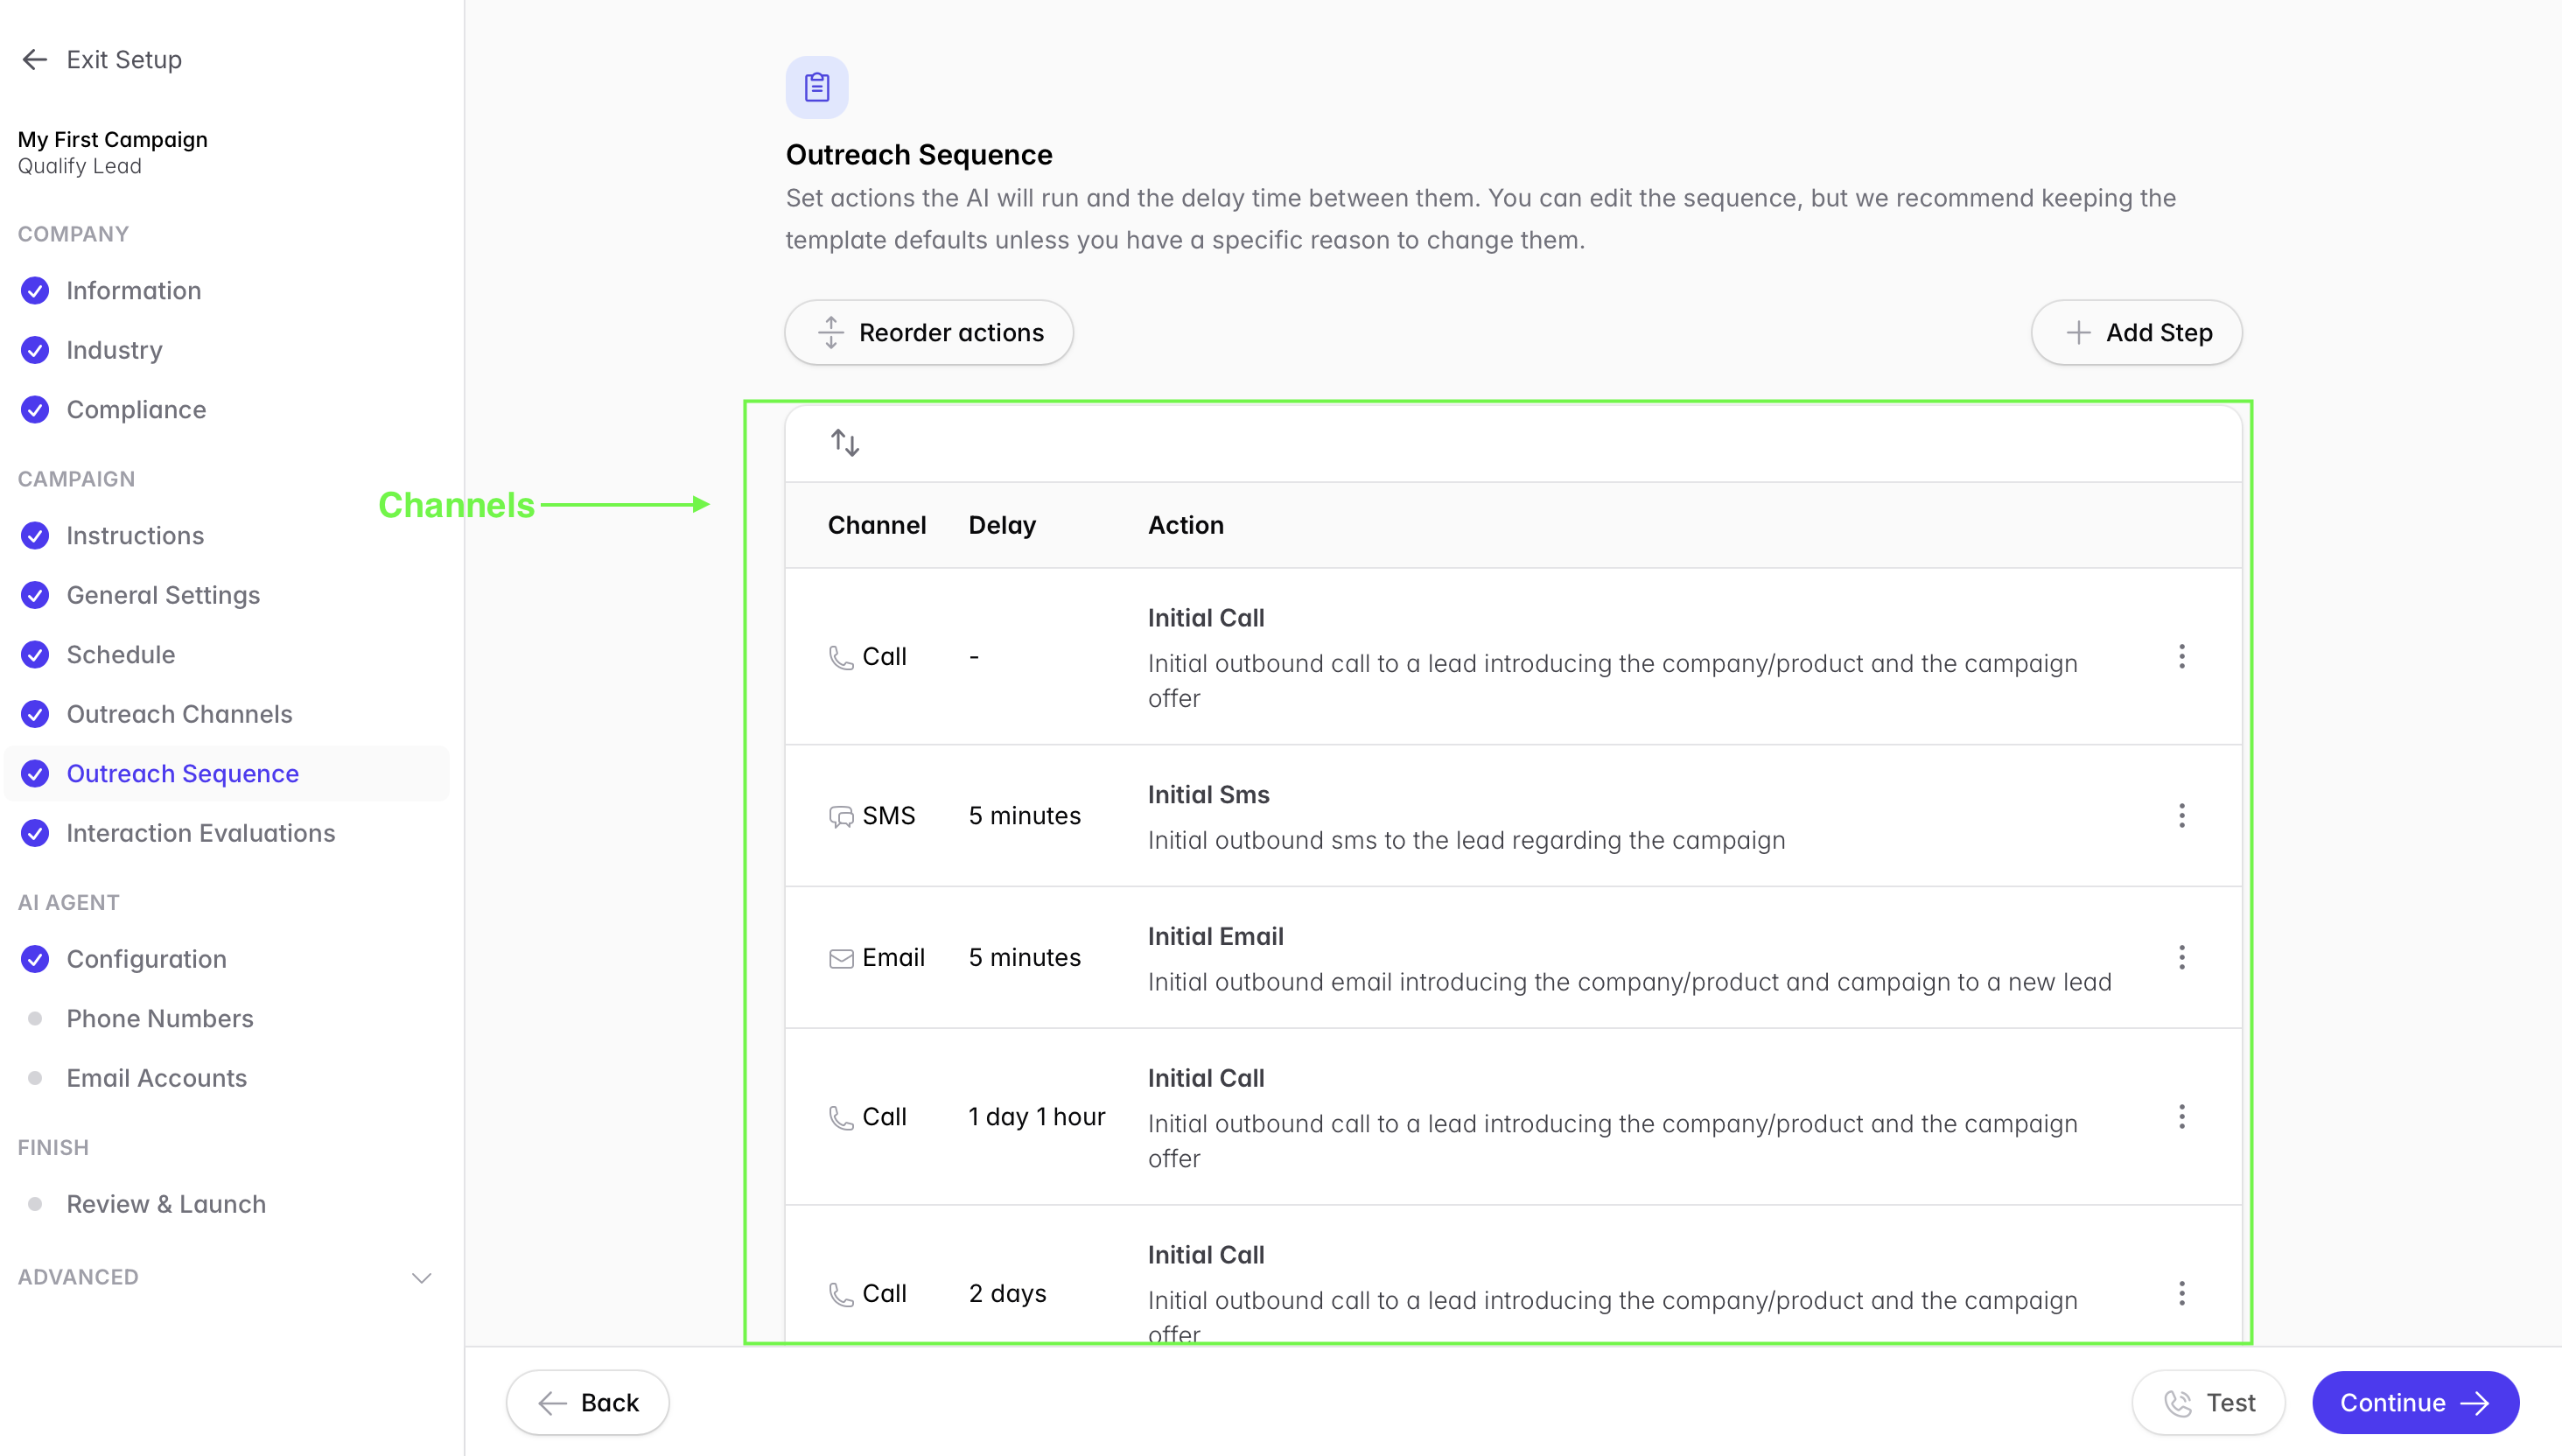This screenshot has width=2562, height=1456.
Task: Open AI Agent Configuration step
Action: [x=146, y=959]
